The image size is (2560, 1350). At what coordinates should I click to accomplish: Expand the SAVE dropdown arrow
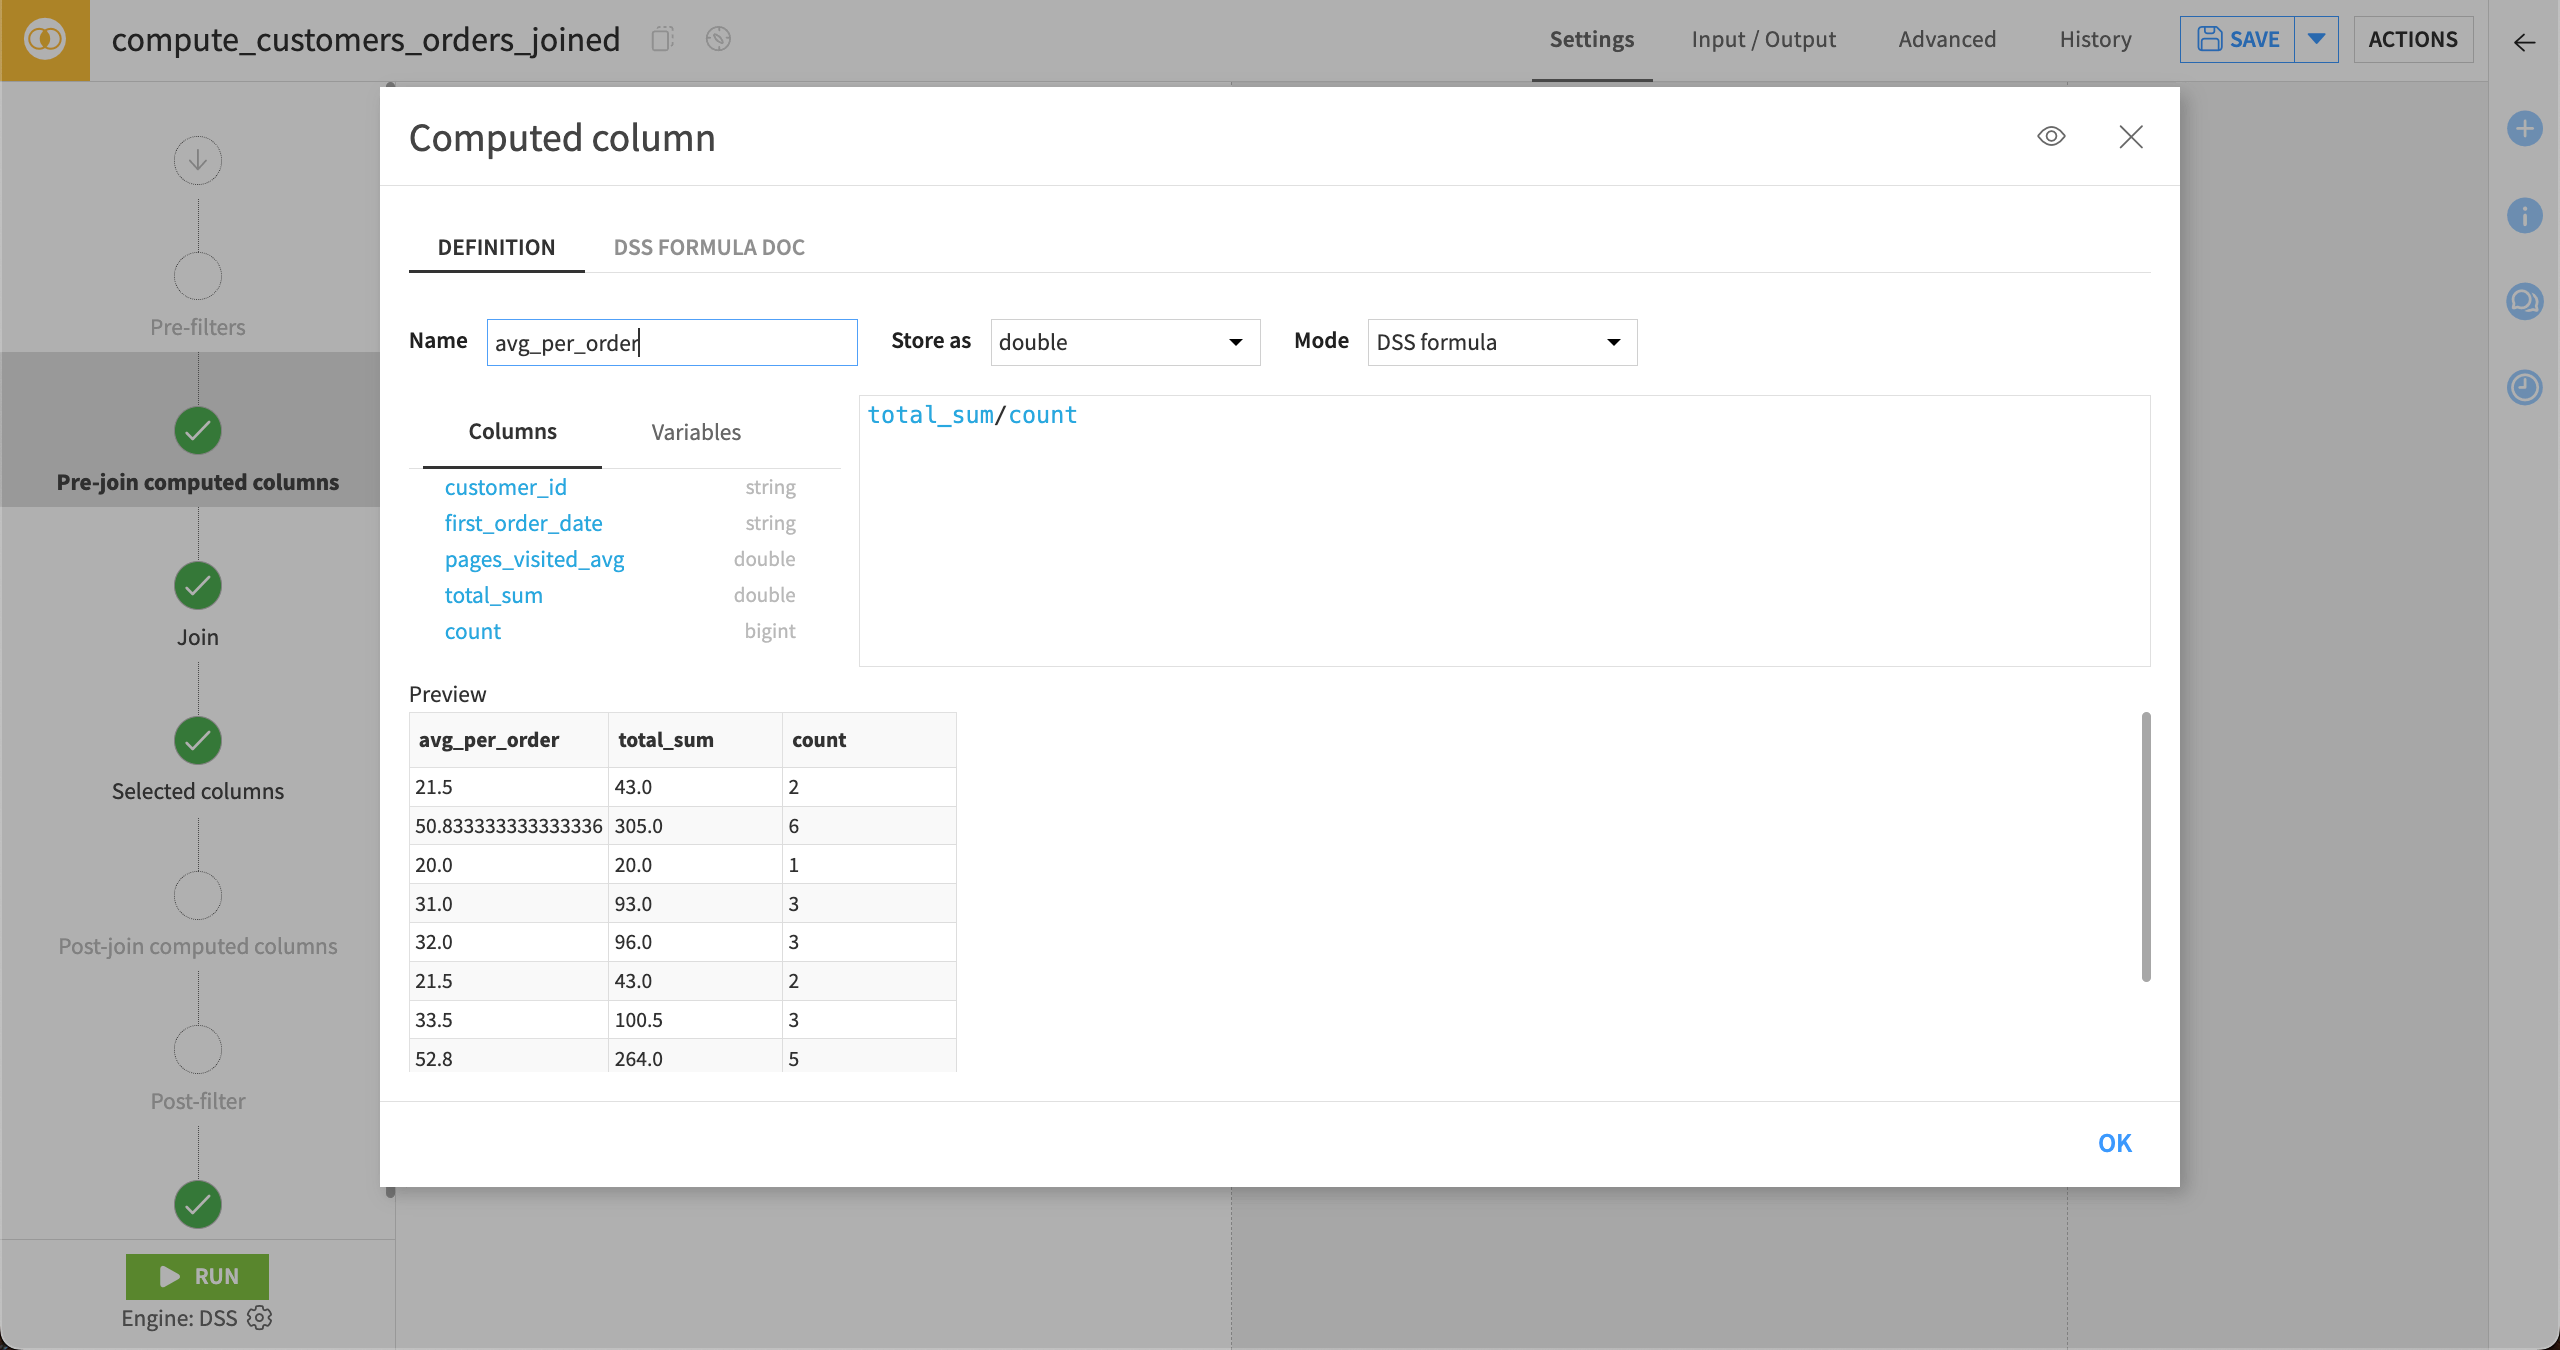coord(2316,40)
